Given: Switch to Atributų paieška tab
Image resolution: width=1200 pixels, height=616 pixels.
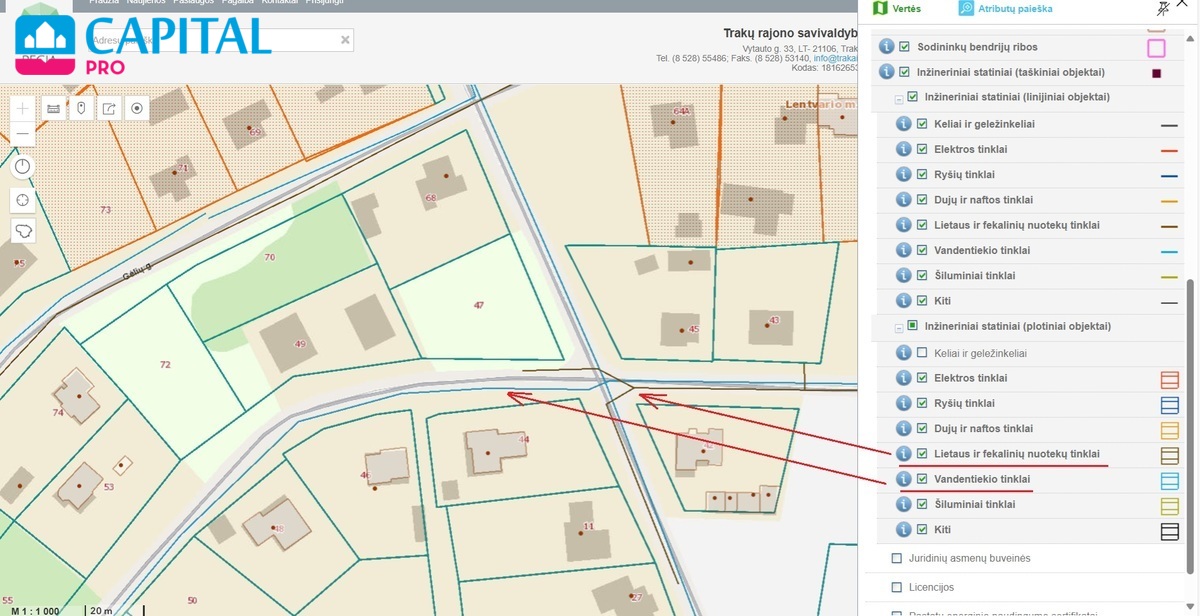Looking at the screenshot, I should [x=1005, y=8].
